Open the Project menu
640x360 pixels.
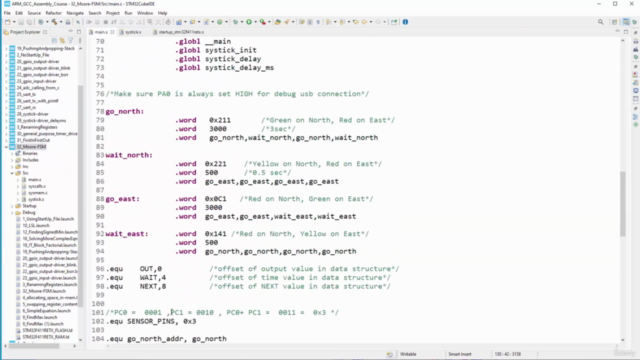[x=113, y=13]
